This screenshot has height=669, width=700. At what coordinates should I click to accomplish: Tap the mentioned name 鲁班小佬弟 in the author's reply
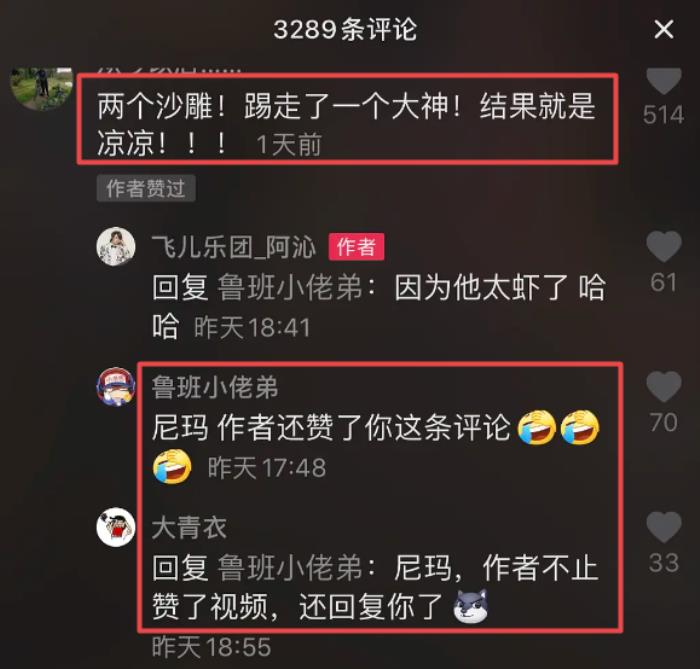291,287
